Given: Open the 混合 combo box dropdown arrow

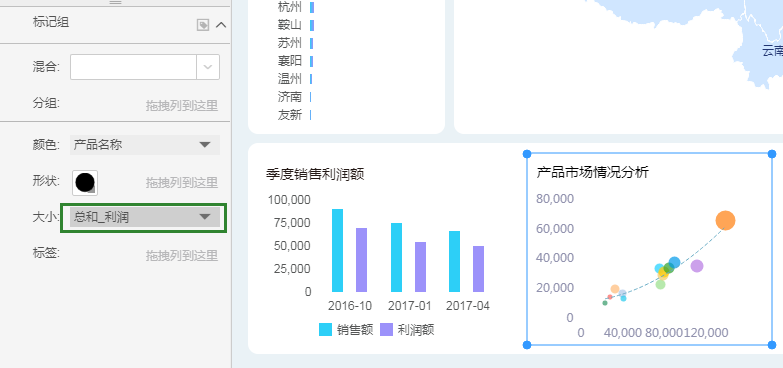Looking at the screenshot, I should pyautogui.click(x=208, y=67).
